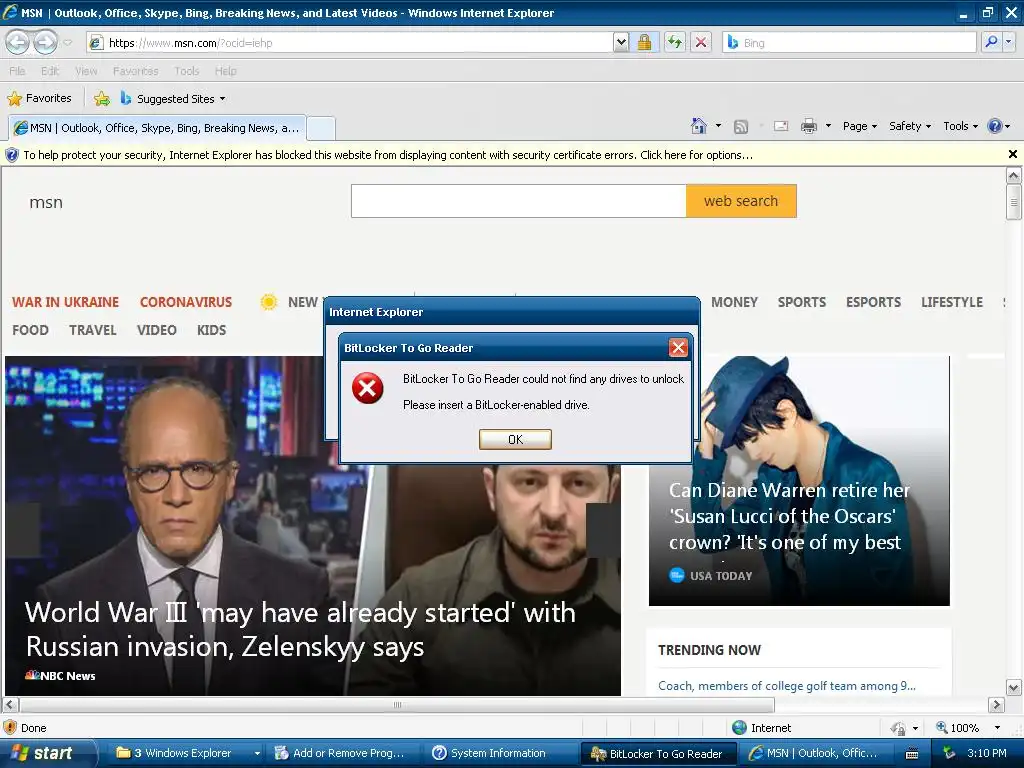Open the Edit menu
Image resolution: width=1024 pixels, height=768 pixels.
point(50,71)
